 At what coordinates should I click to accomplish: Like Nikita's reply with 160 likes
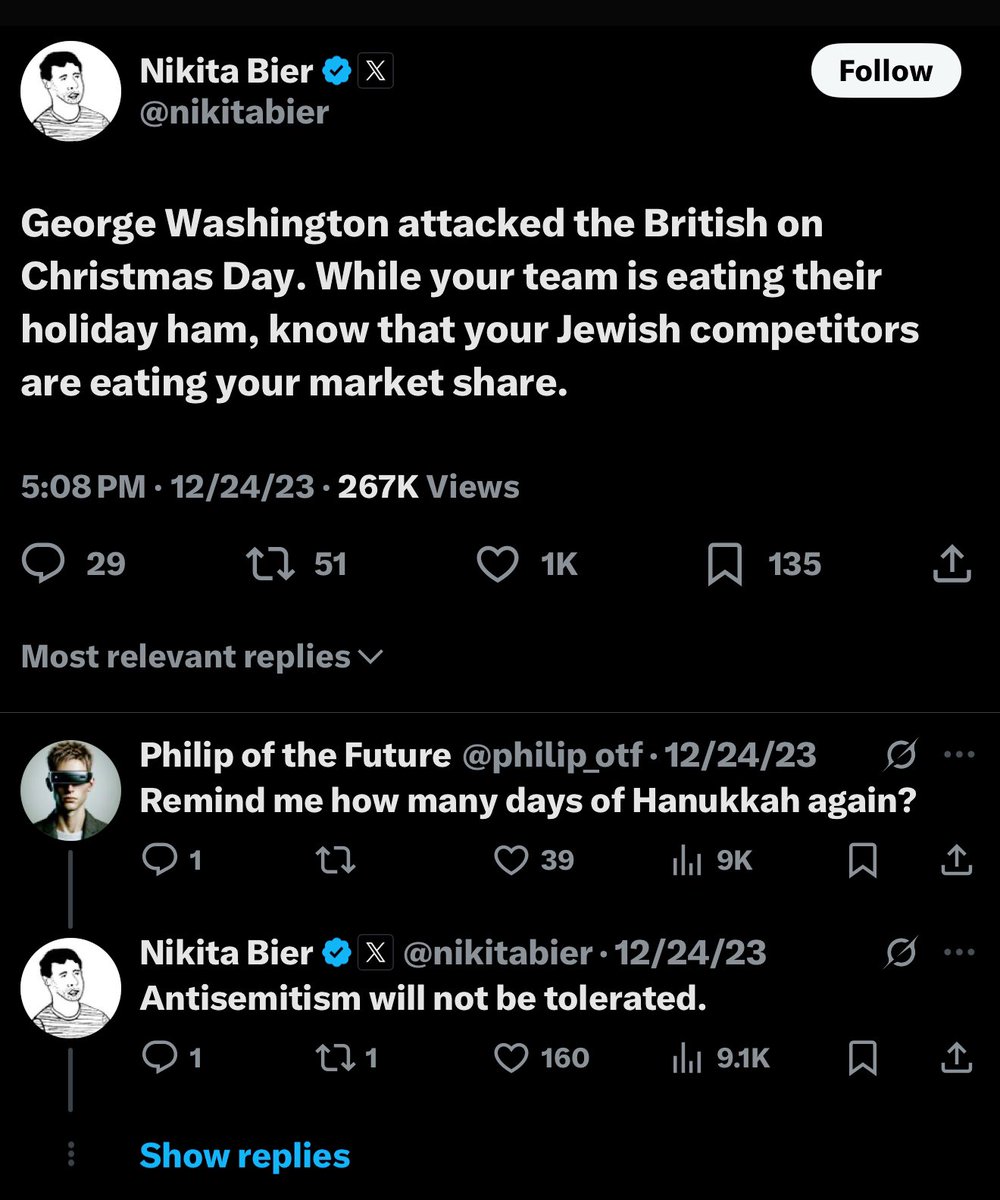click(512, 1058)
